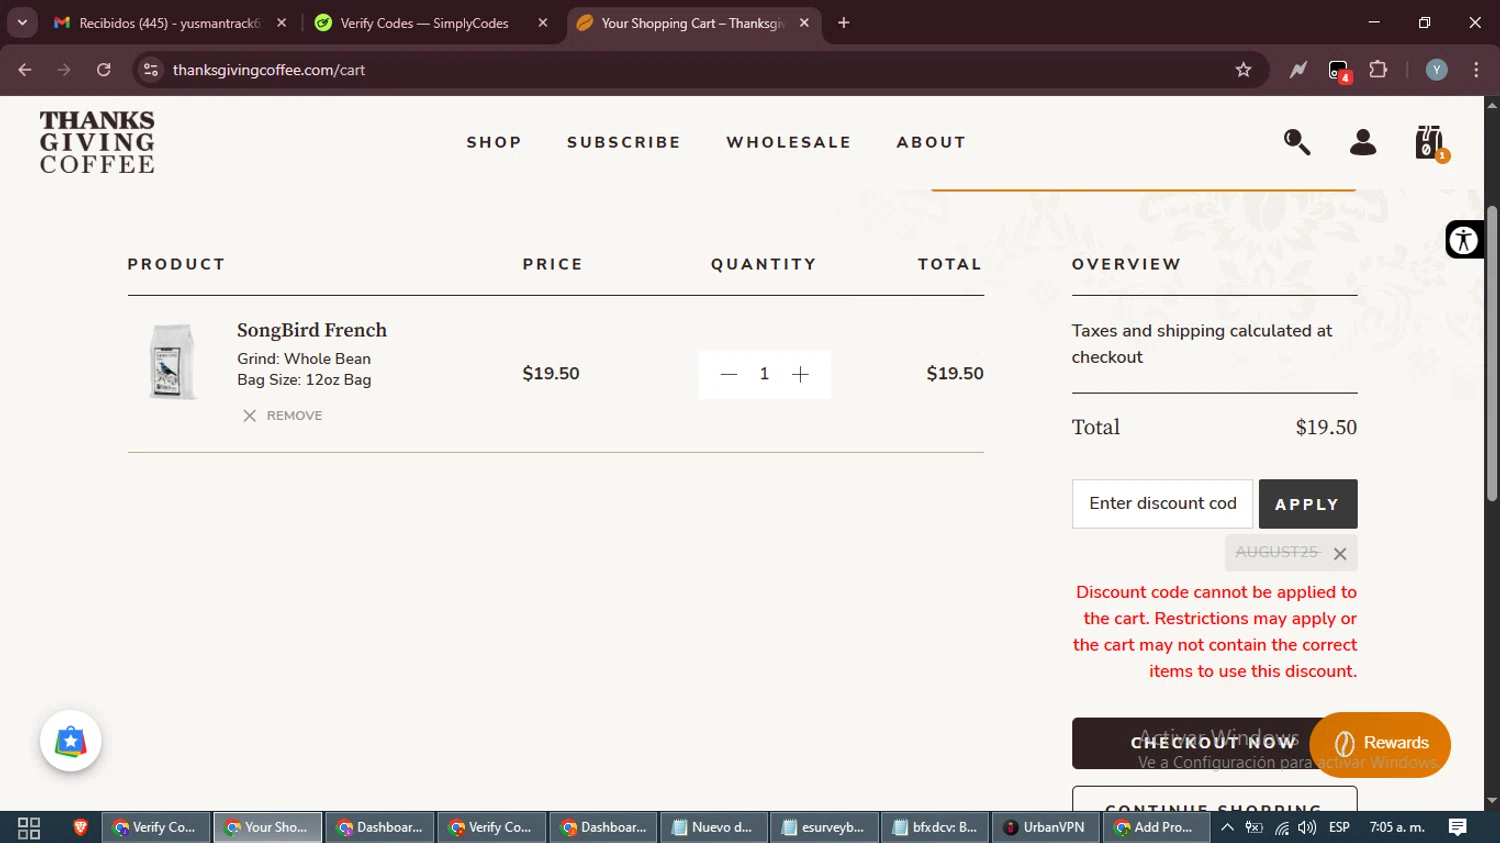Image resolution: width=1500 pixels, height=843 pixels.
Task: Click the page vertical scrollbar
Action: (x=1492, y=353)
